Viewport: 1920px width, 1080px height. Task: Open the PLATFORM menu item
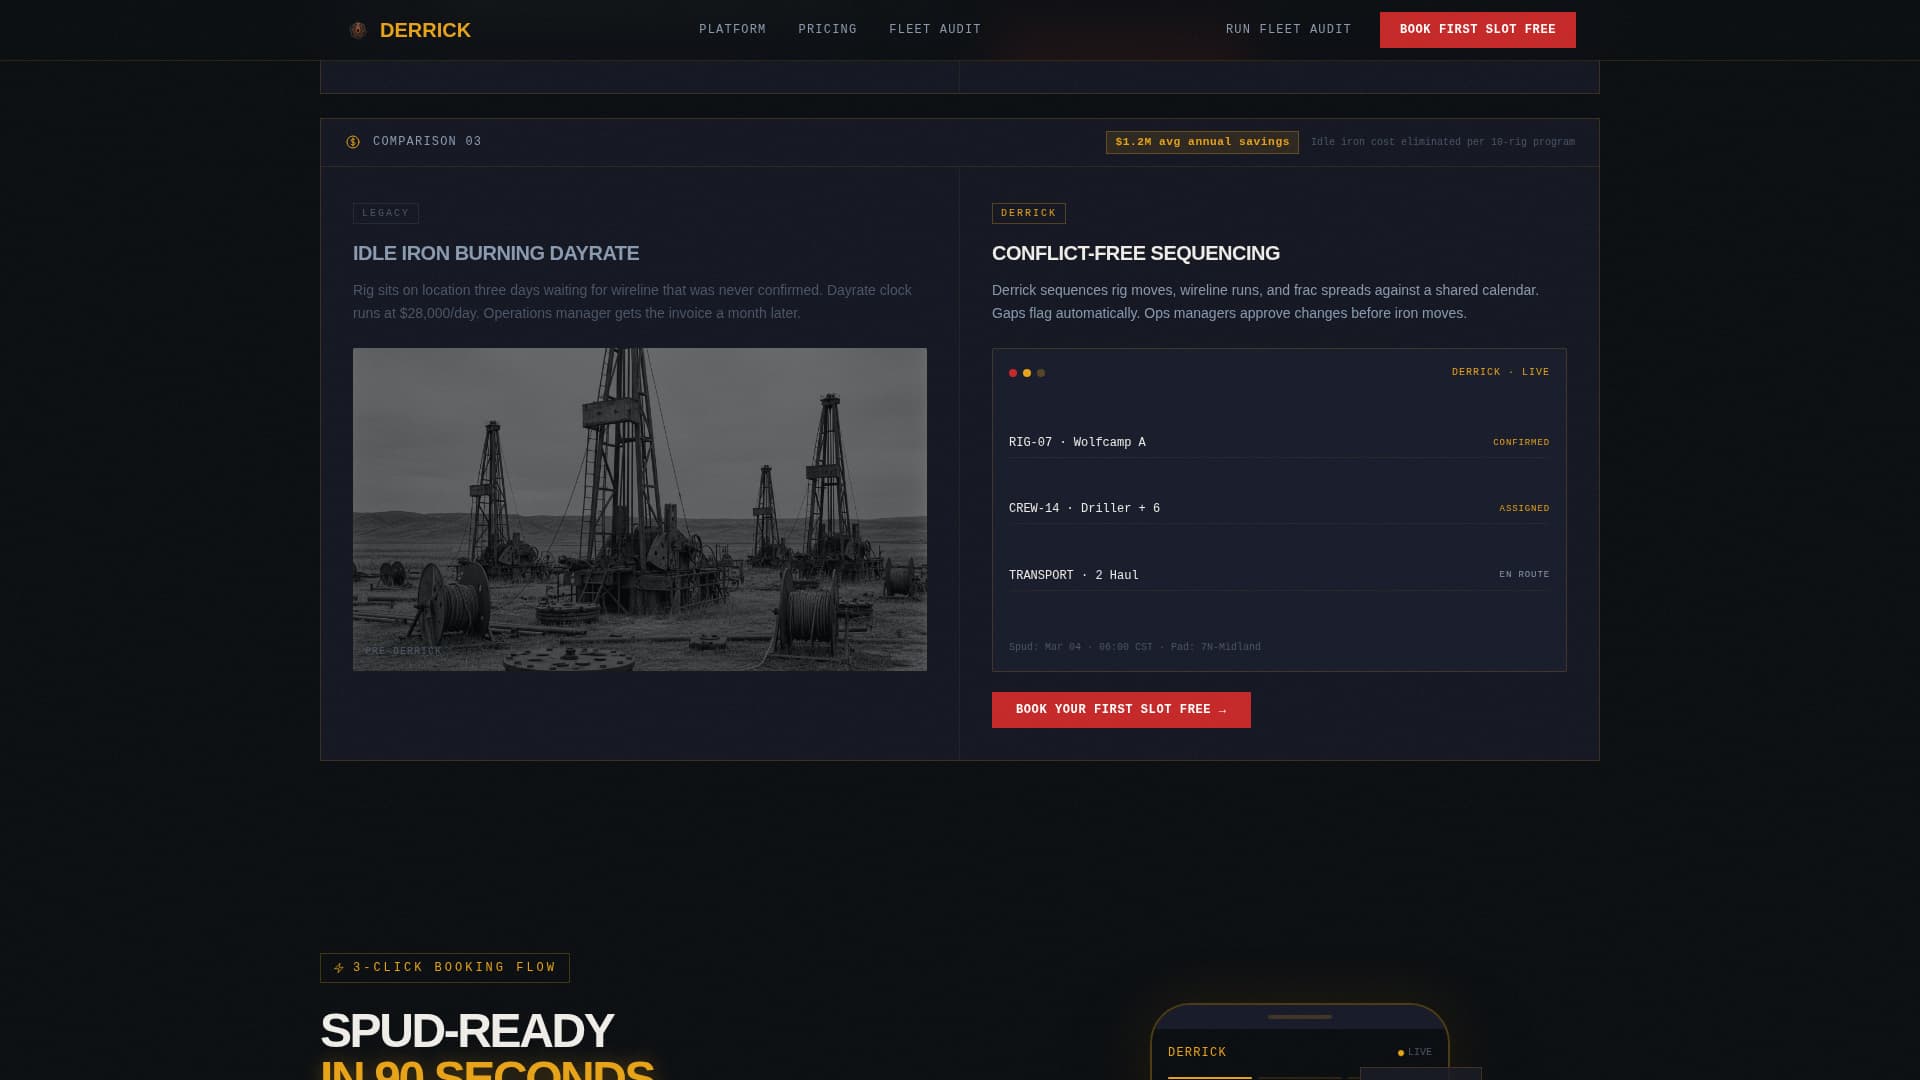point(732,29)
